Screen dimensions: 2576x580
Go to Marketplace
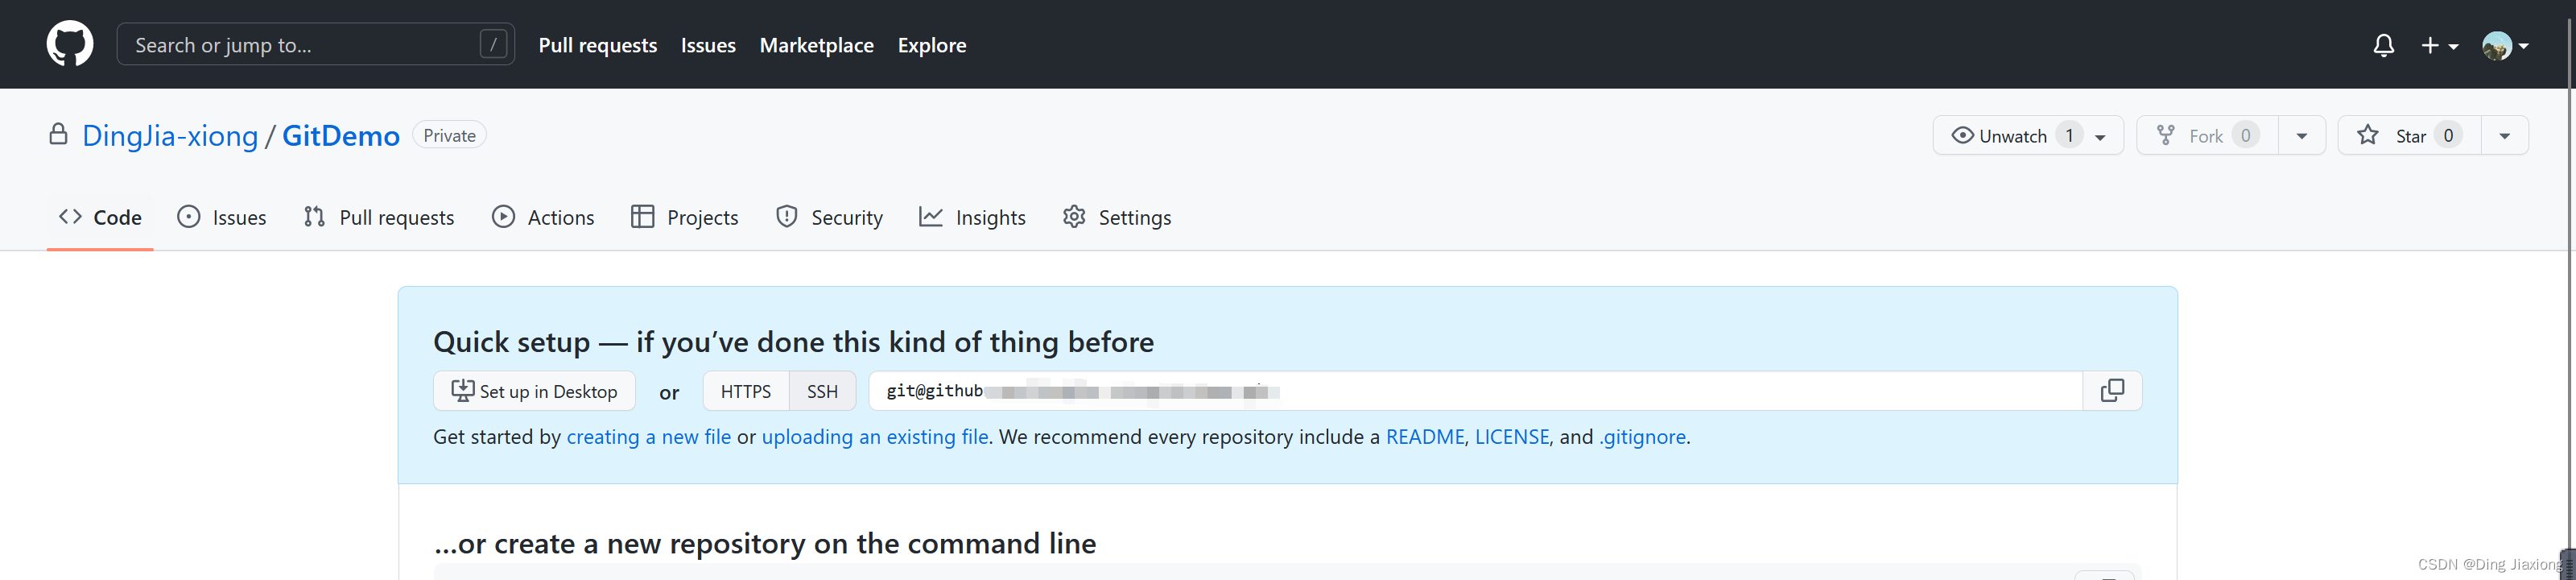click(x=817, y=45)
